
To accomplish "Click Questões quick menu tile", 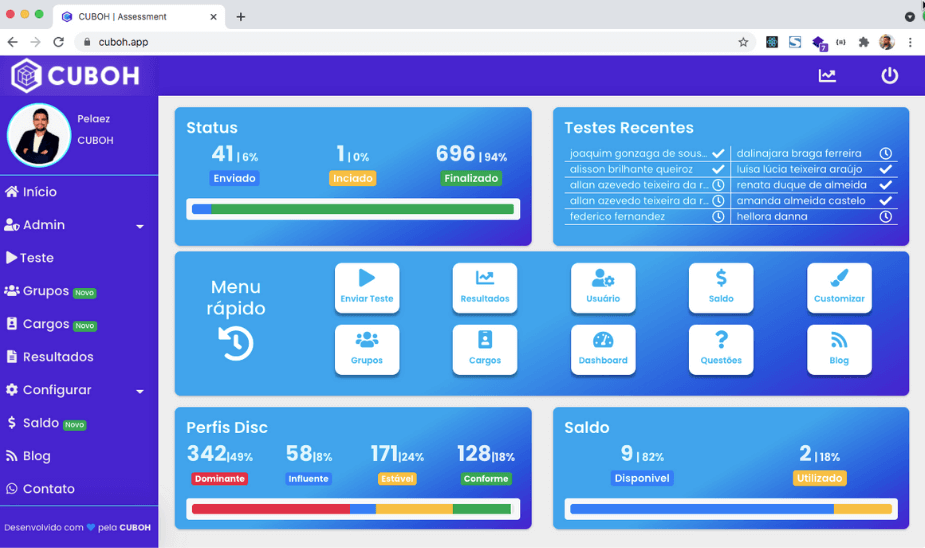I will click(x=721, y=349).
